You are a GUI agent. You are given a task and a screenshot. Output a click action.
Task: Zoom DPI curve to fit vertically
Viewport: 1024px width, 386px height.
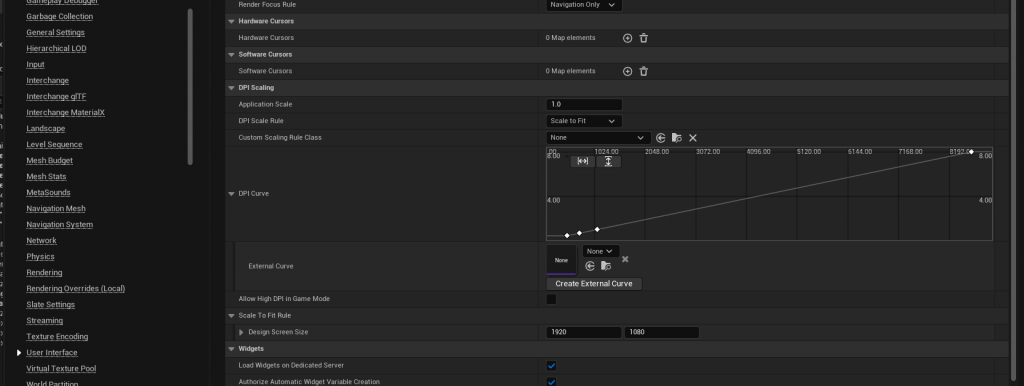click(x=608, y=161)
